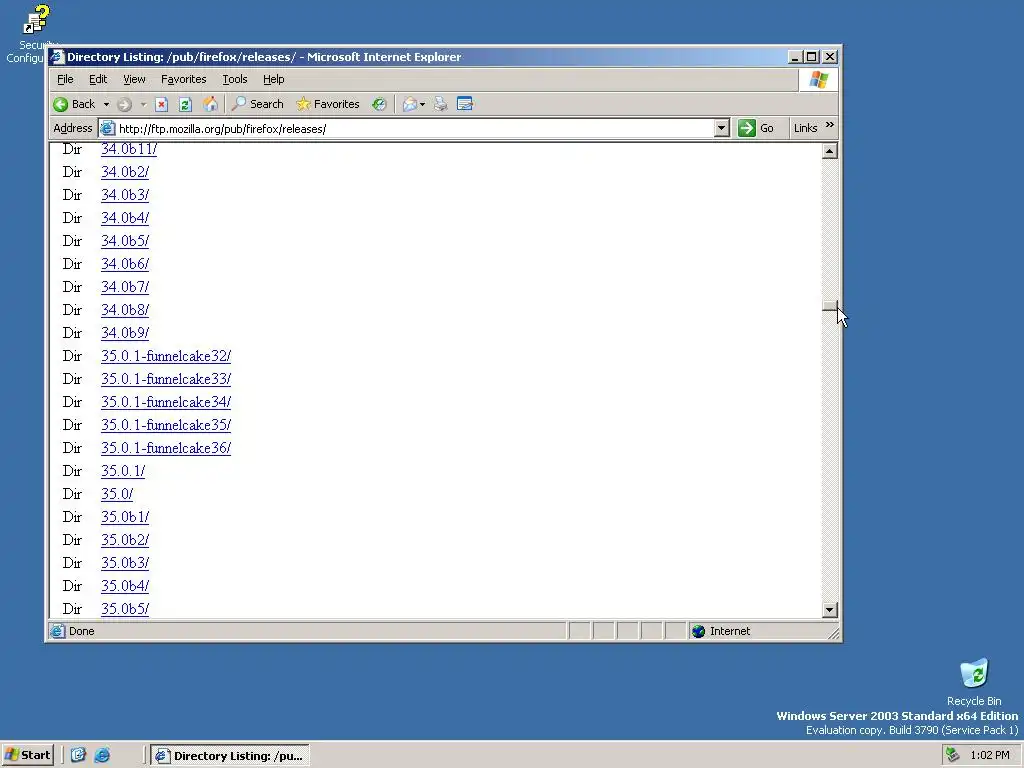Image resolution: width=1024 pixels, height=768 pixels.
Task: Click the Print icon in toolbar
Action: [441, 104]
